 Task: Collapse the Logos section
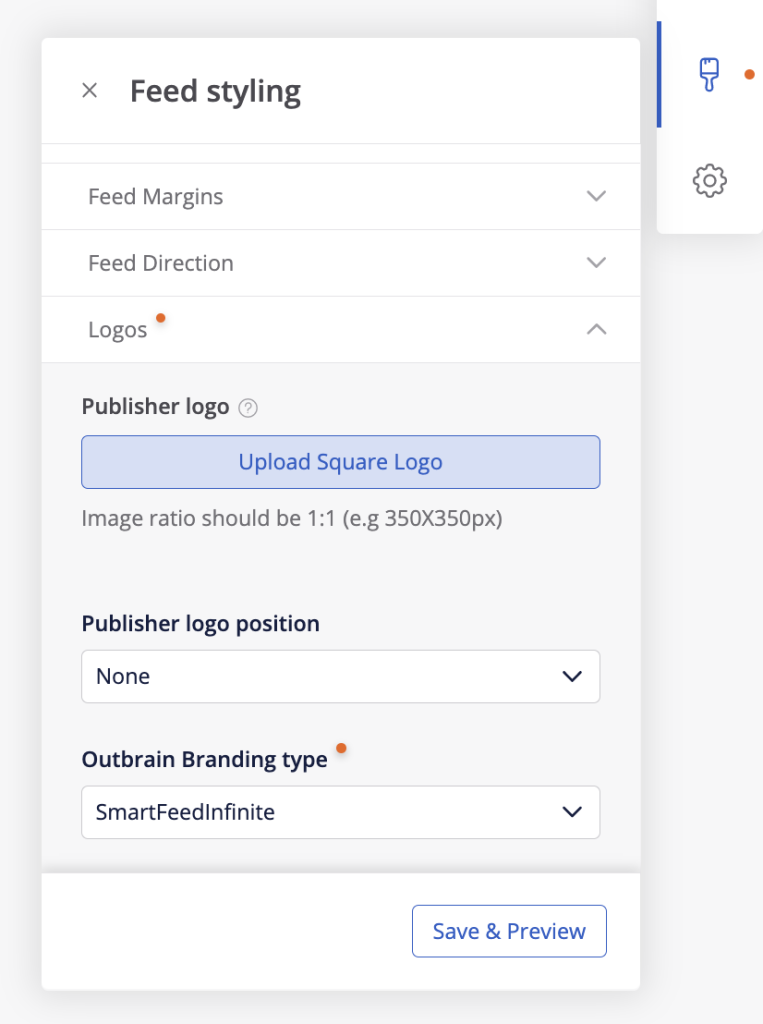tap(596, 329)
